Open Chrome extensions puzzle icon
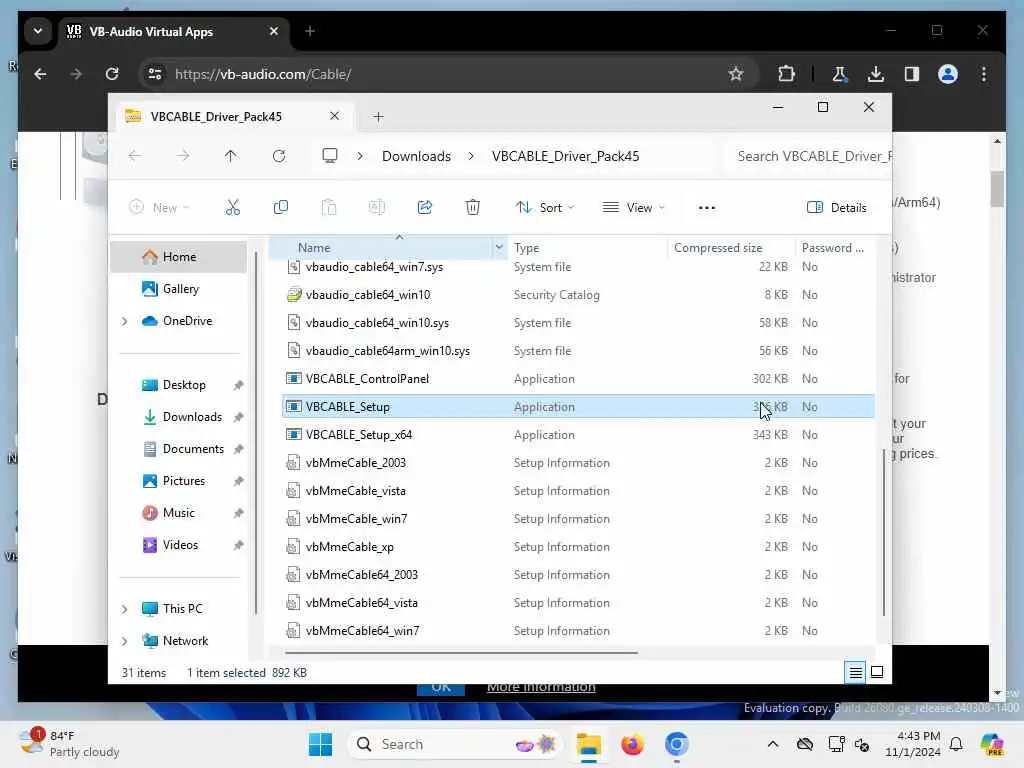This screenshot has width=1024, height=768. click(x=786, y=74)
